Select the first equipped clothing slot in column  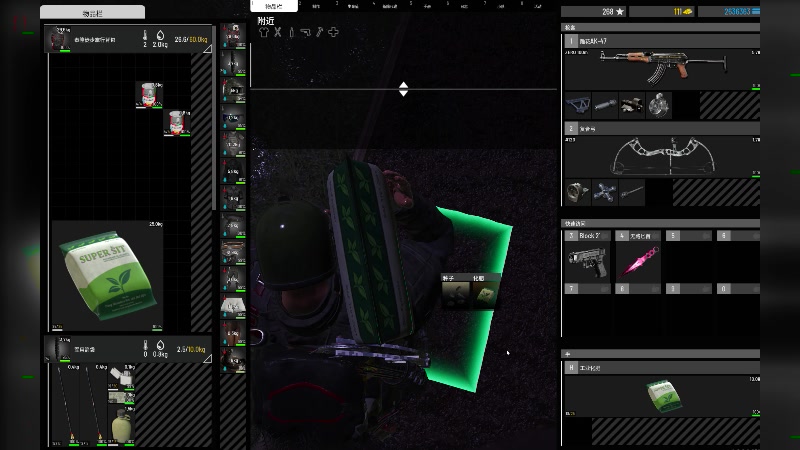pos(233,36)
